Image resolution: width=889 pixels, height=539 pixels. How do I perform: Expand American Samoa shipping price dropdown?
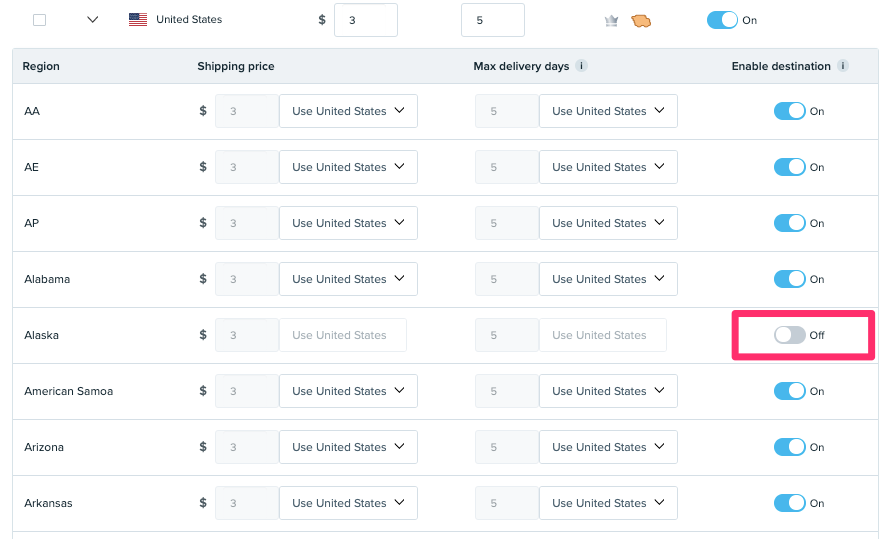[348, 391]
